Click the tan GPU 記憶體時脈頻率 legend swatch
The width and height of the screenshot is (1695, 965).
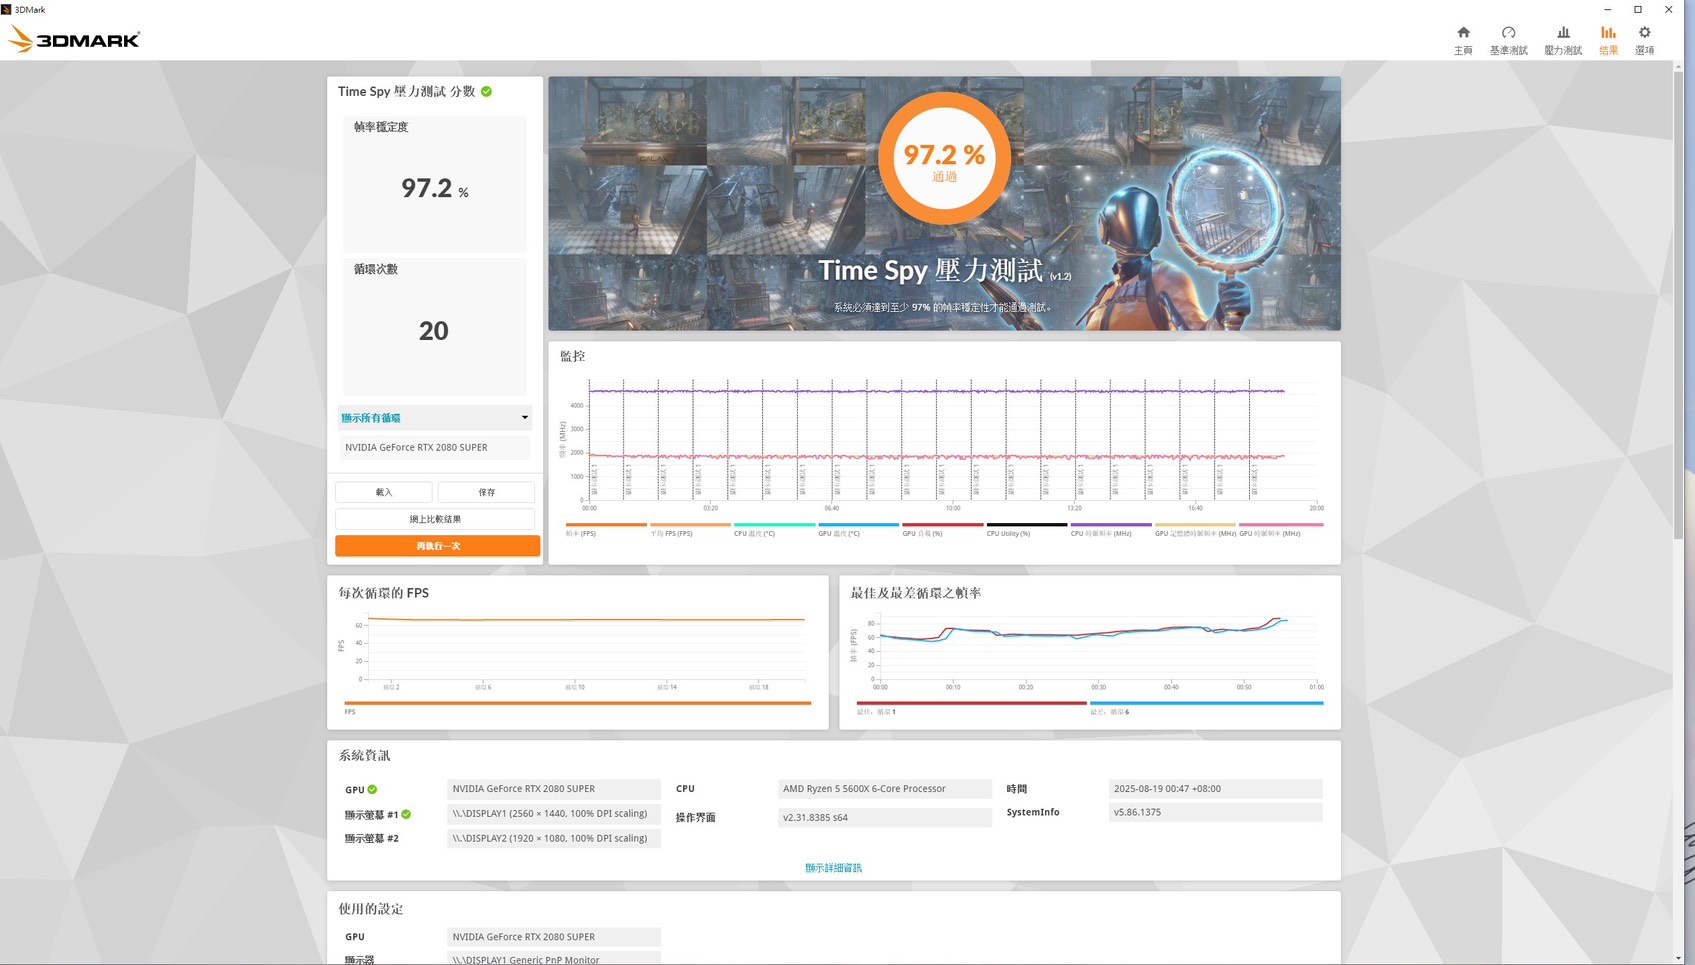[x=1195, y=524]
